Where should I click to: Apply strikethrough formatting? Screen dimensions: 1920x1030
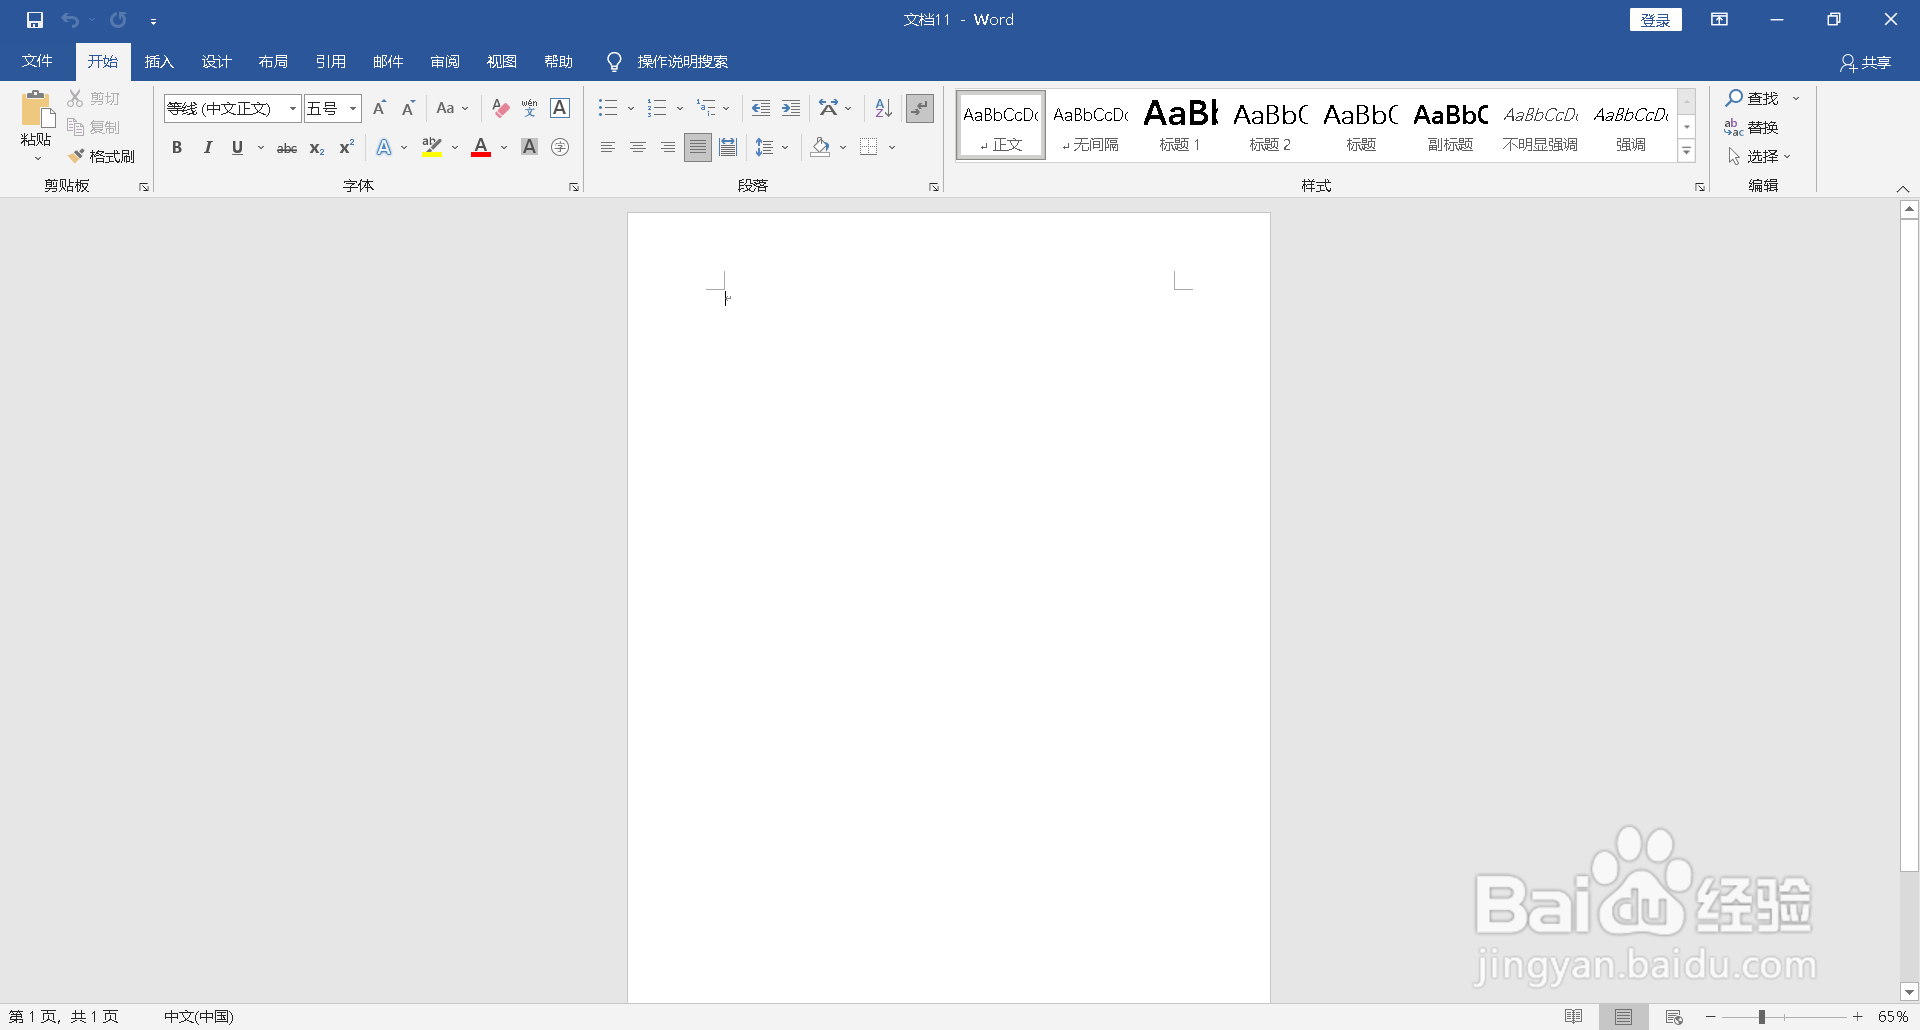click(287, 148)
